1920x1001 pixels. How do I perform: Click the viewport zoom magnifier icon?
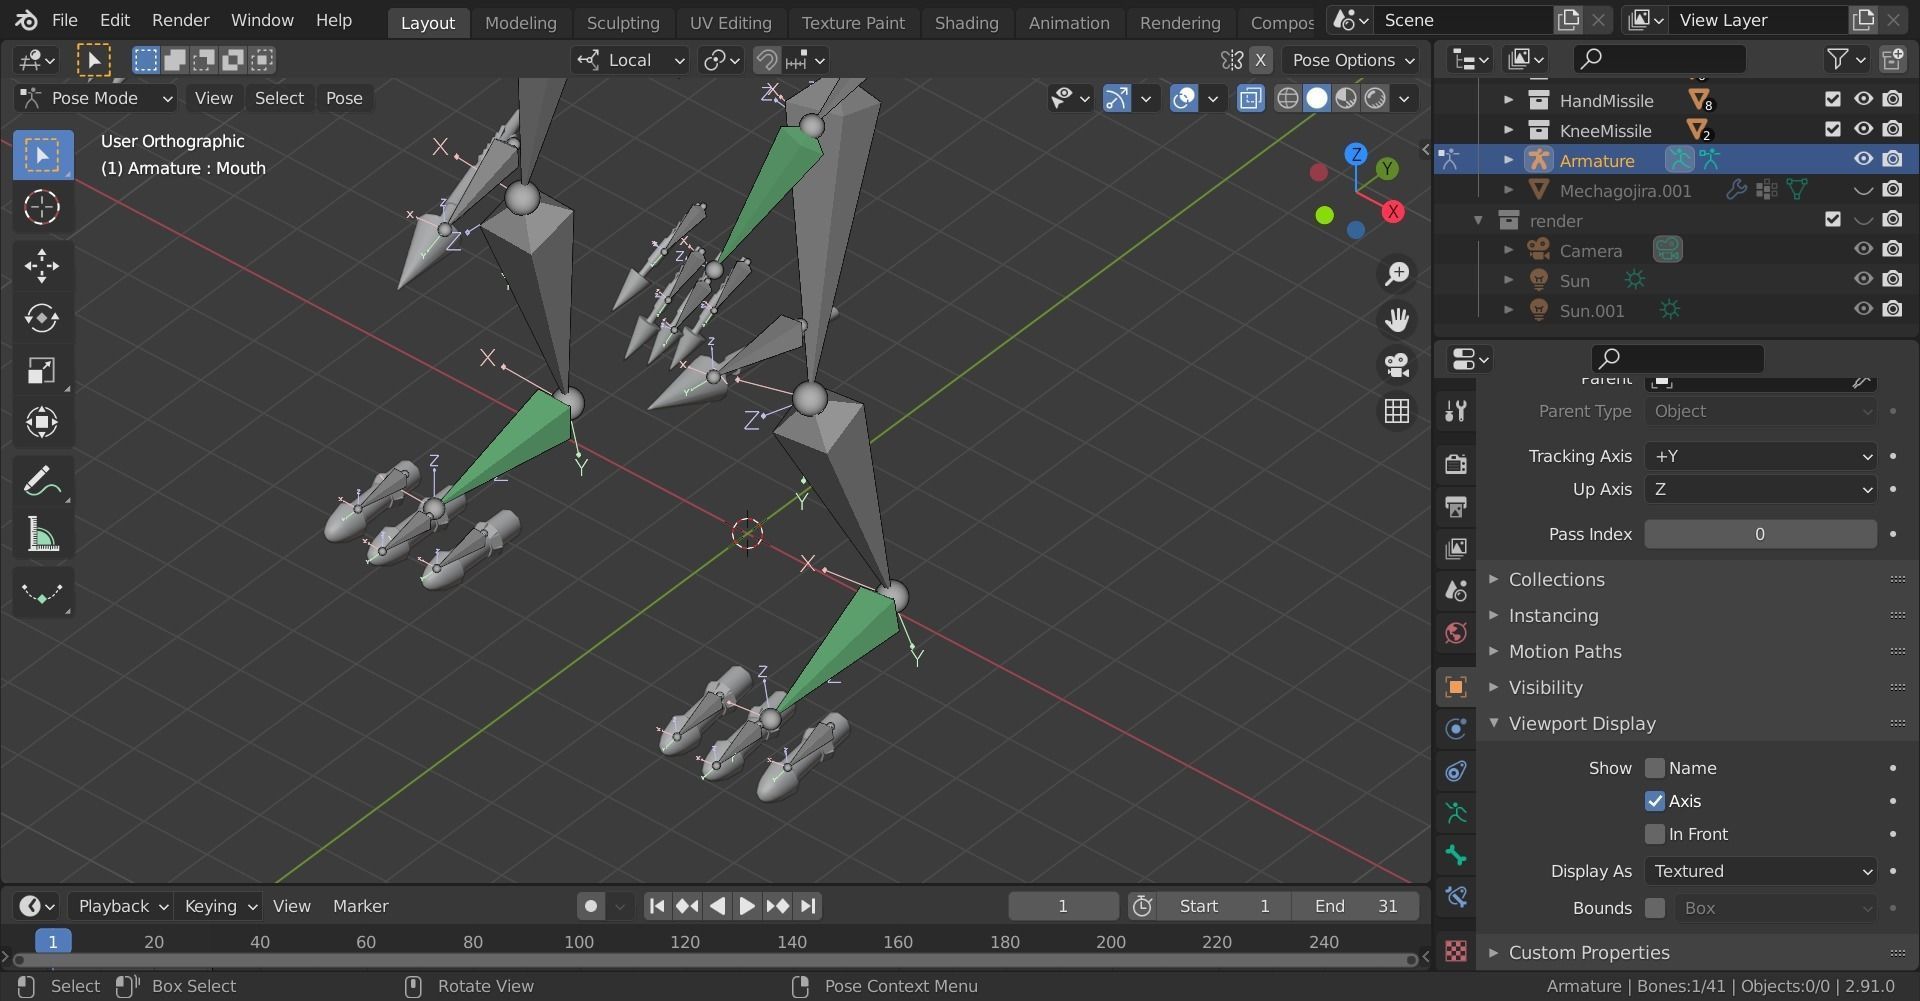pos(1397,274)
